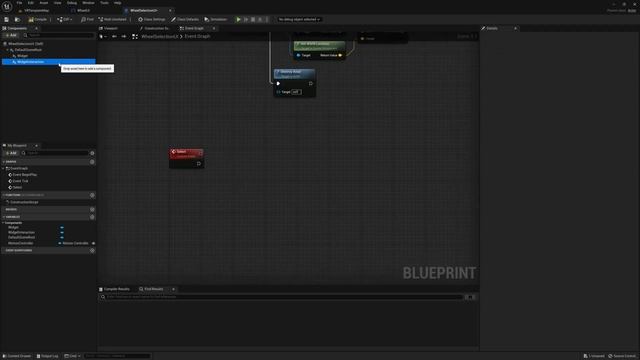640x360 pixels.
Task: Click the Return Value output pin
Action: point(340,55)
